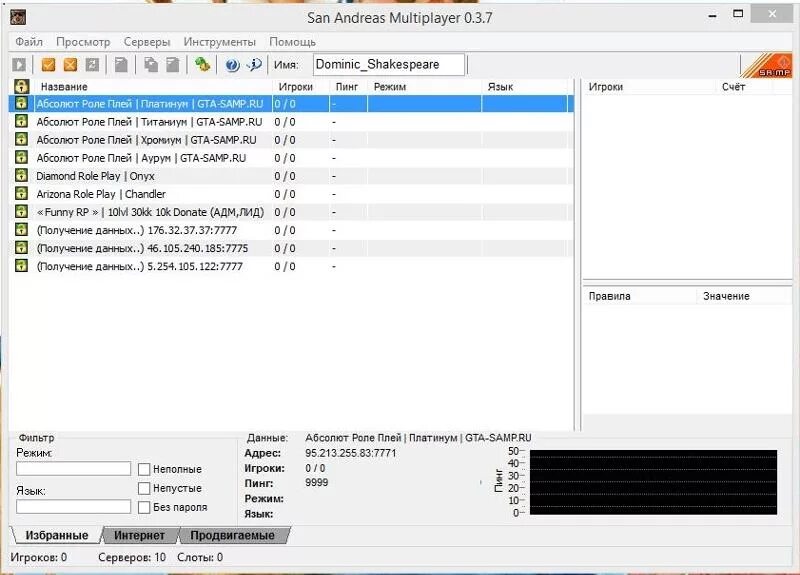Click lock icon of Титаниум server row

click(21, 121)
